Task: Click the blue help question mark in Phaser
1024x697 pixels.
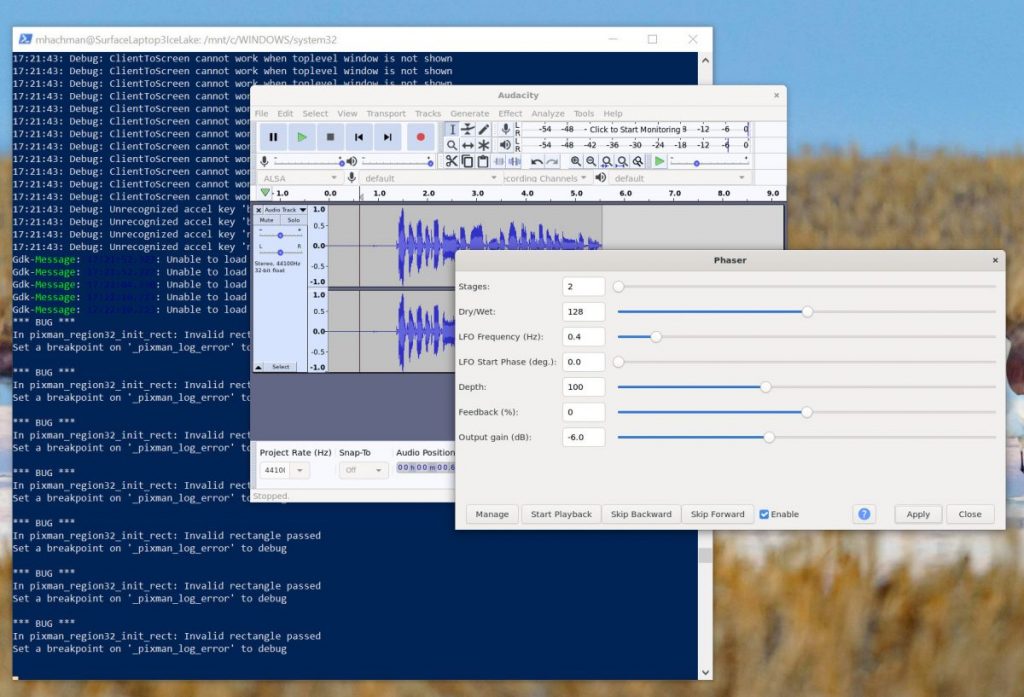Action: (864, 514)
